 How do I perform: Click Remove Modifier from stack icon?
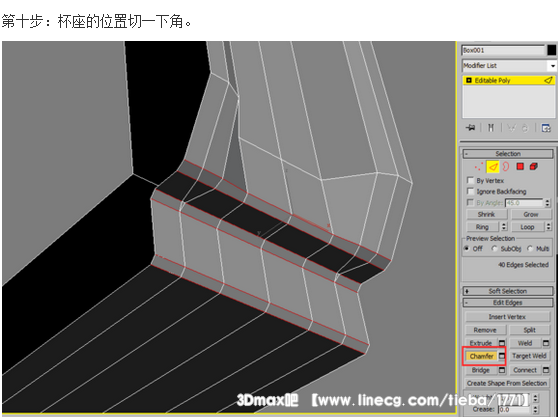click(x=525, y=128)
